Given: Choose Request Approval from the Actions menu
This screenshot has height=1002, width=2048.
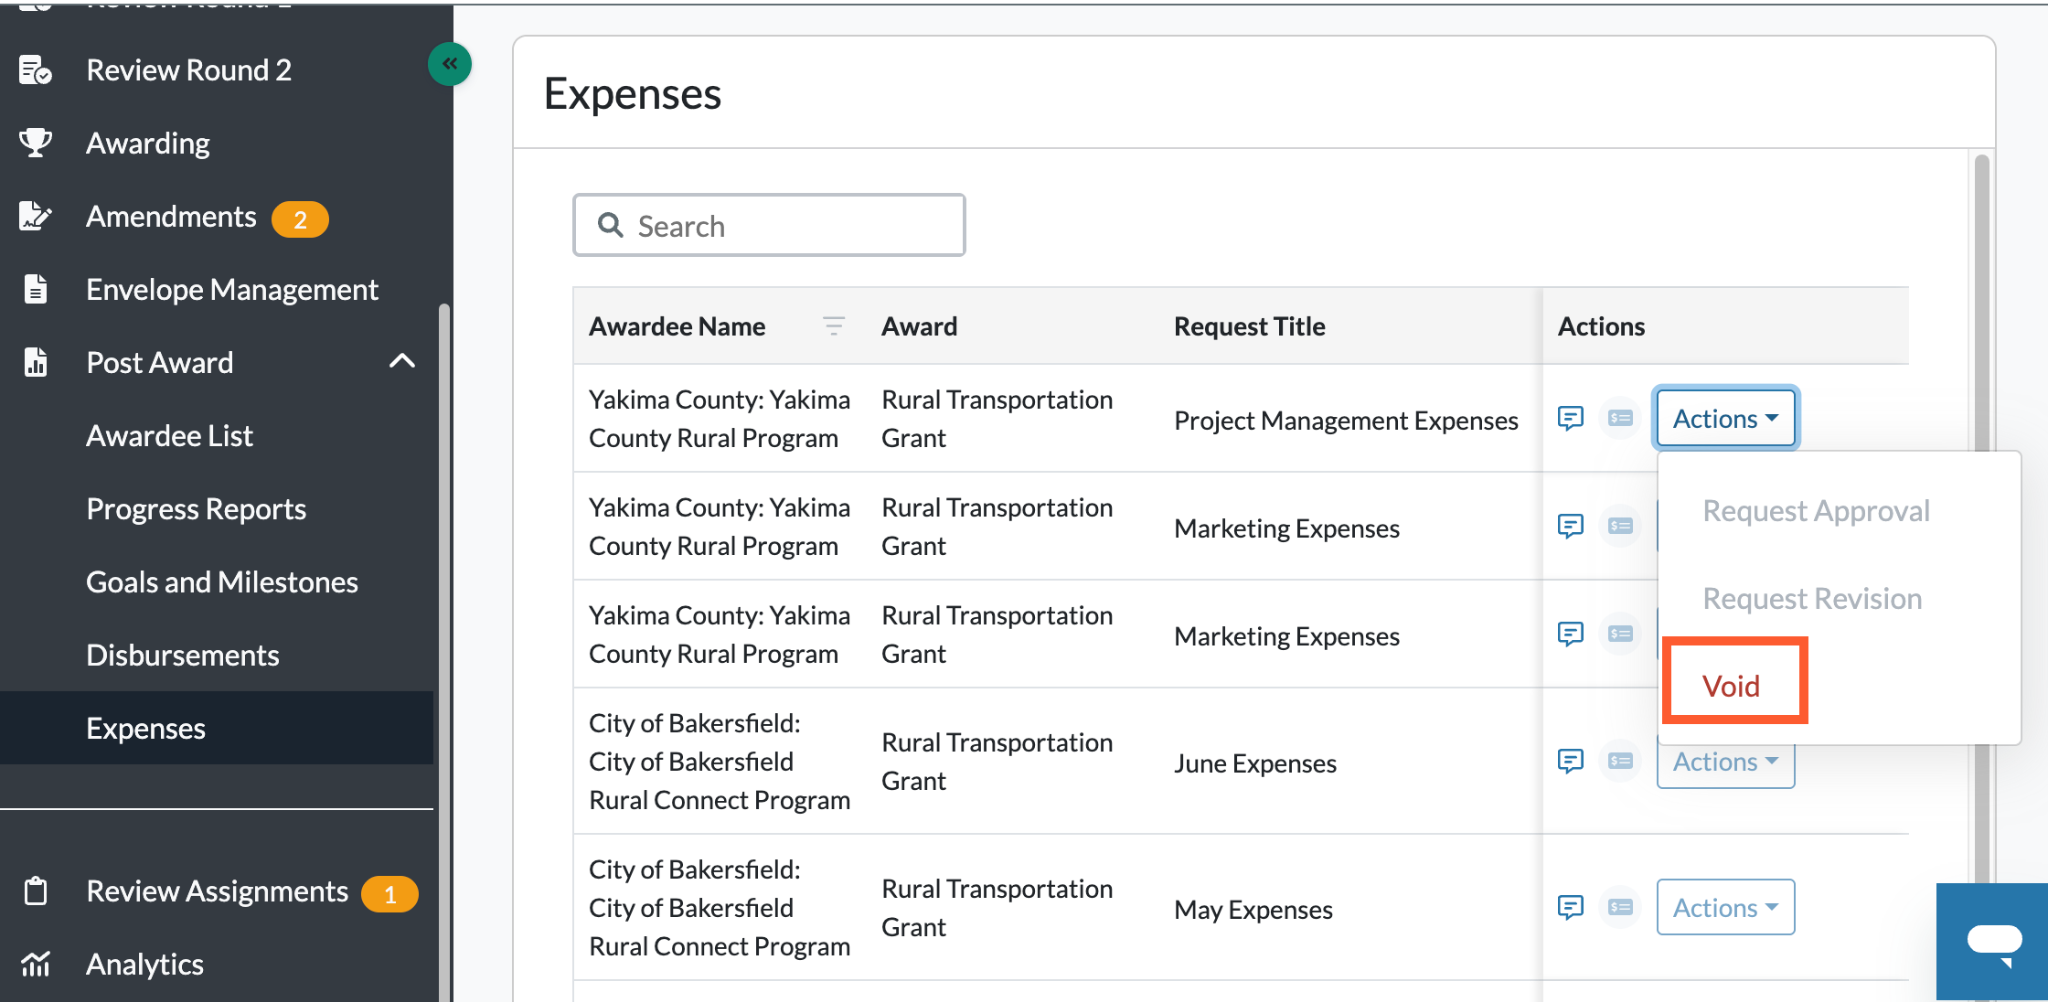Looking at the screenshot, I should coord(1816,511).
